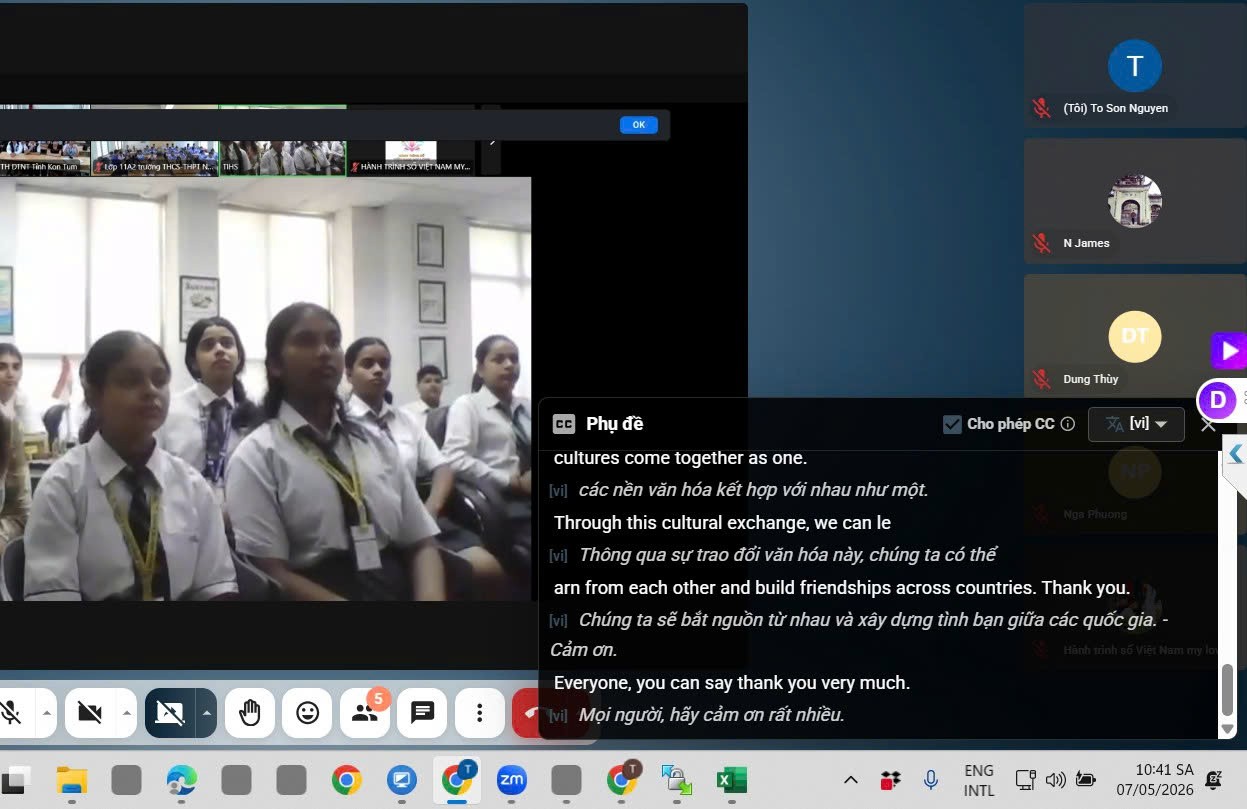Toggle the camera off button in meeting toolbar
The height and width of the screenshot is (809, 1247).
(91, 713)
